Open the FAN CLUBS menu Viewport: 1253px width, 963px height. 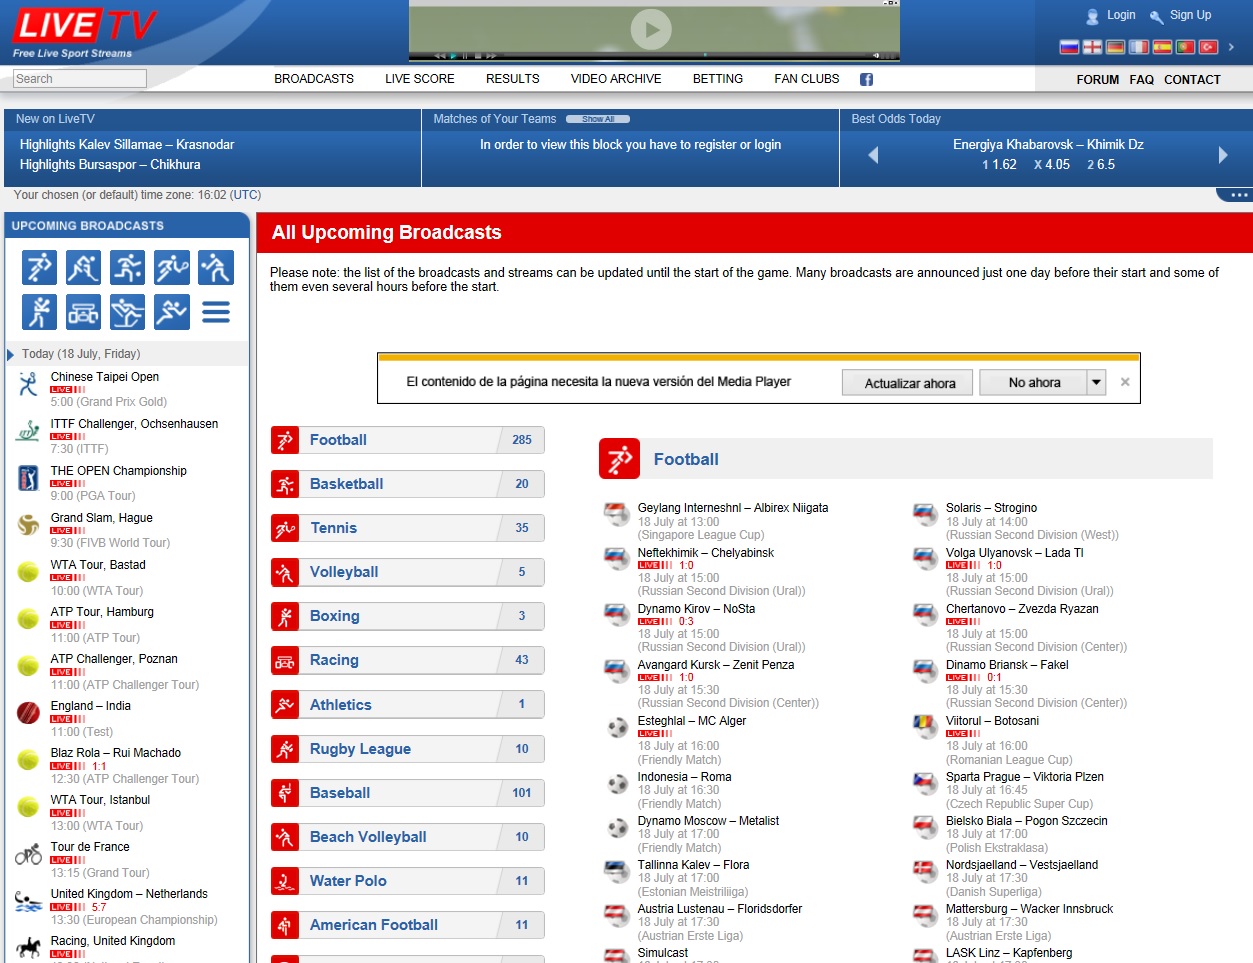807,79
